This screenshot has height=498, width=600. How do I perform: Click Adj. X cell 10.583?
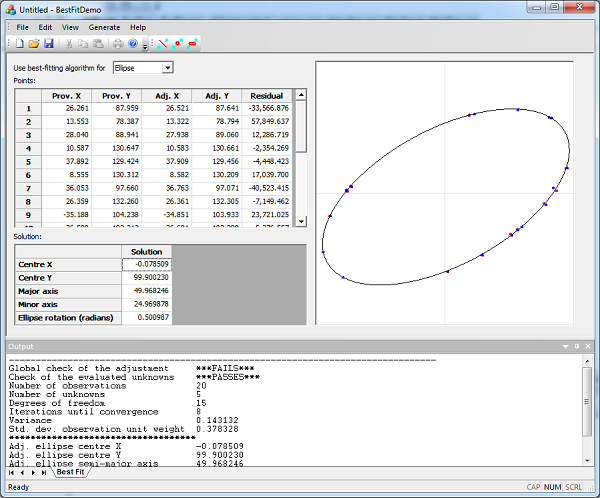[x=167, y=148]
